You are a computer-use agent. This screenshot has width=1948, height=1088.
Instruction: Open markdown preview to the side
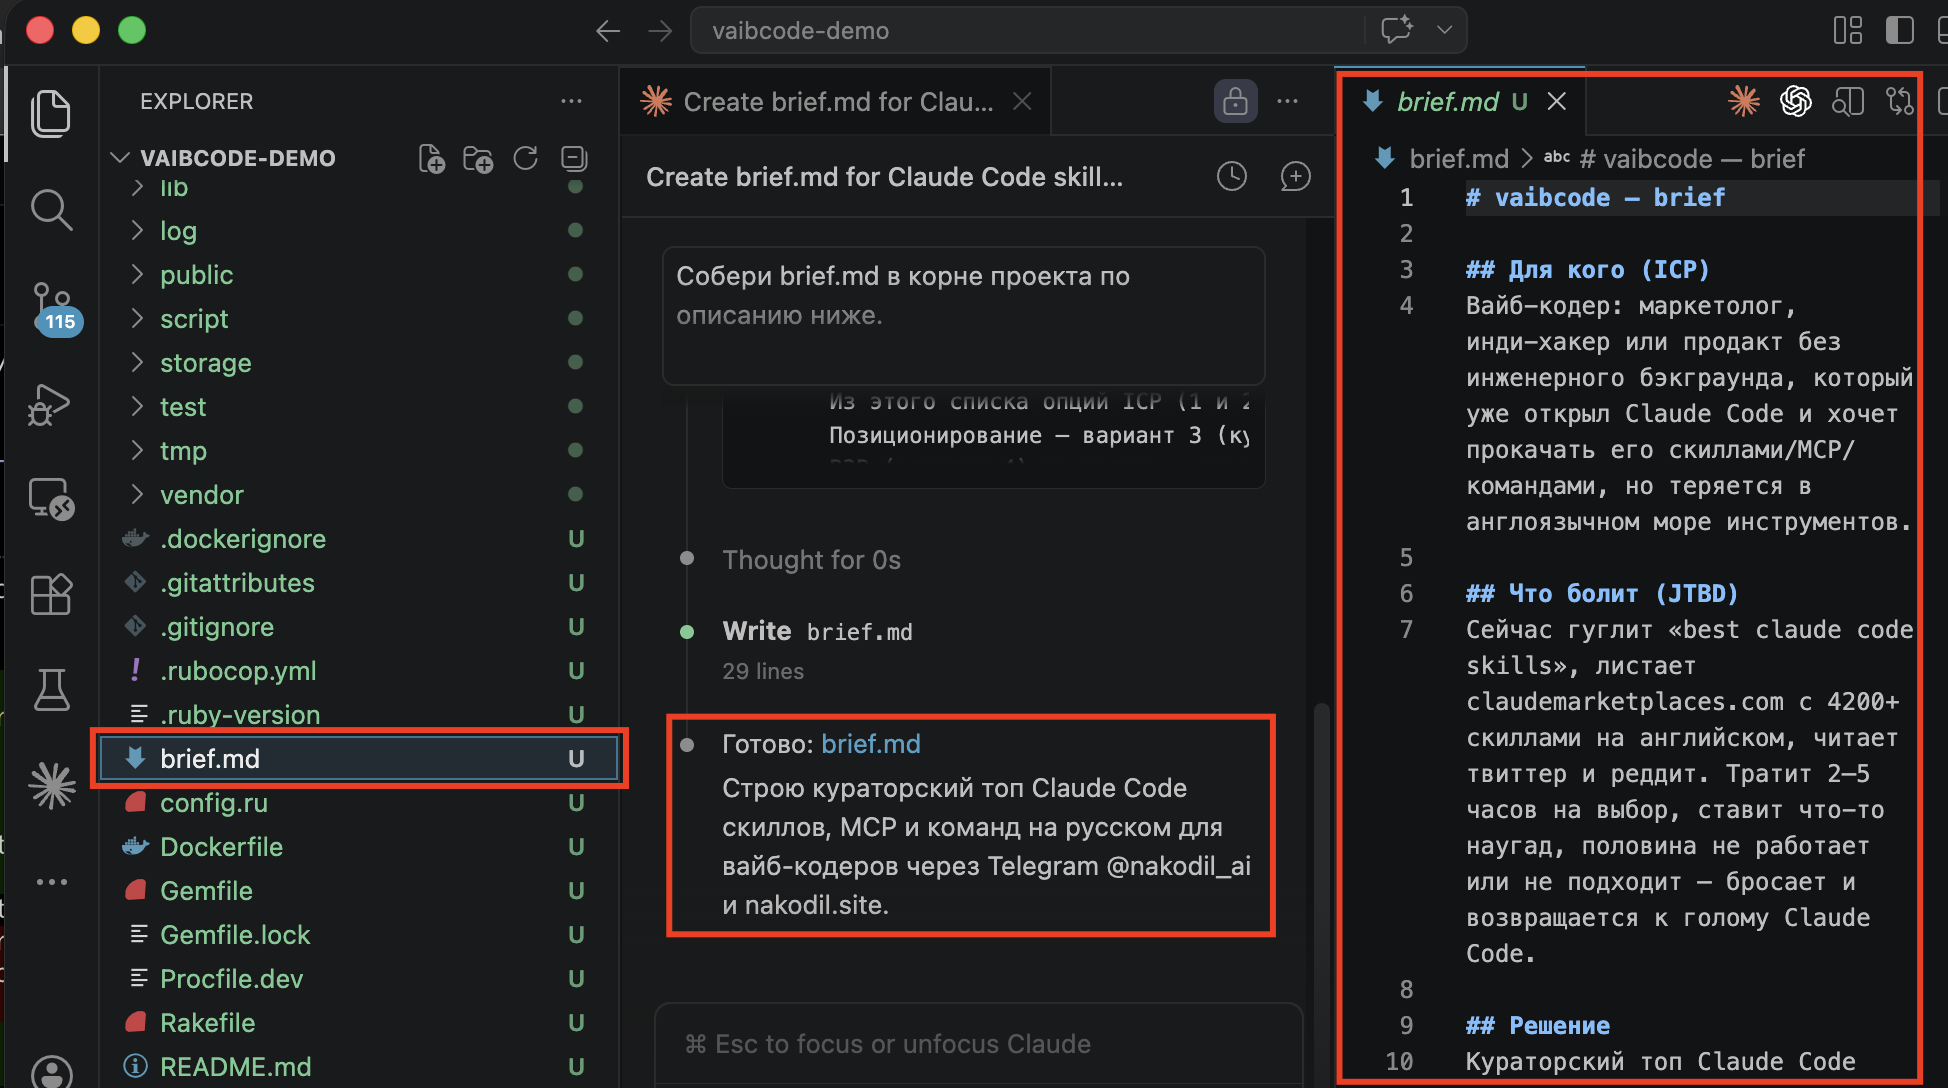[x=1848, y=101]
